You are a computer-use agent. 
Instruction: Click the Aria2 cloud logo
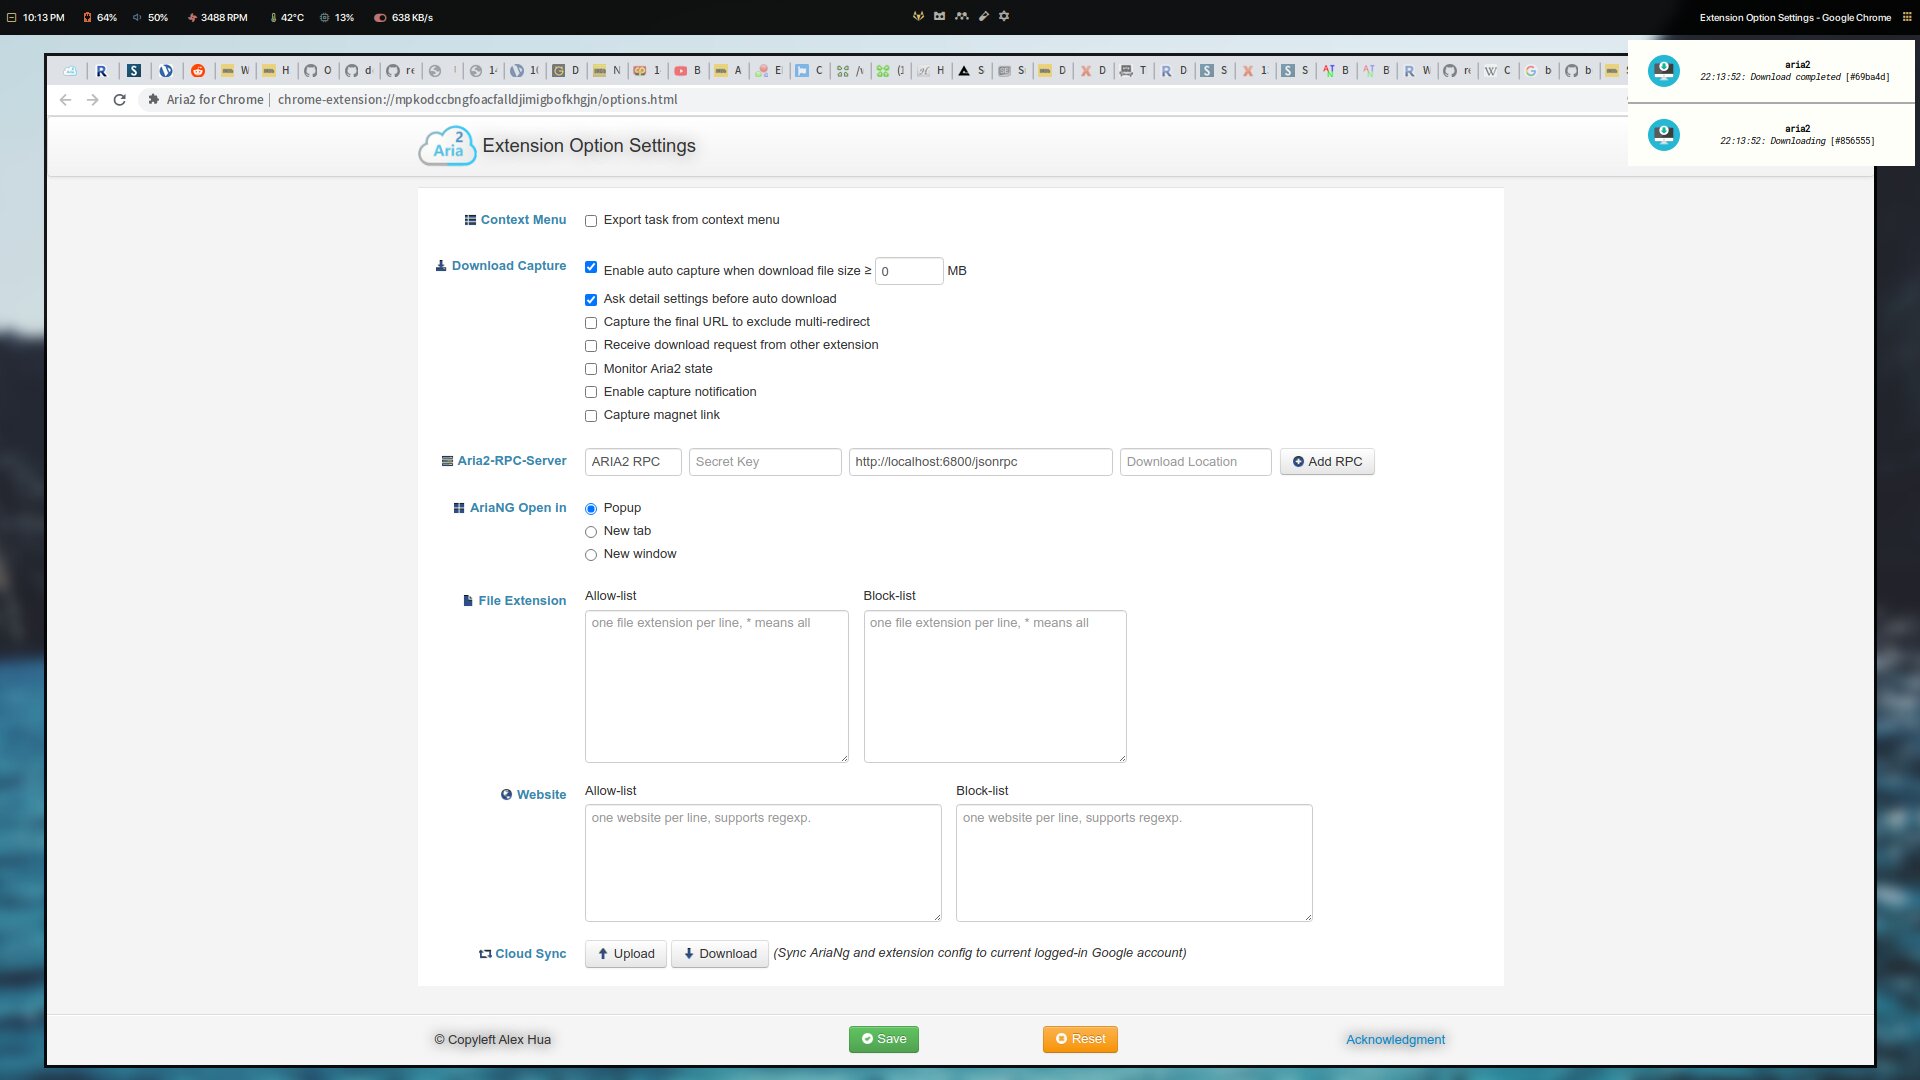pyautogui.click(x=447, y=146)
